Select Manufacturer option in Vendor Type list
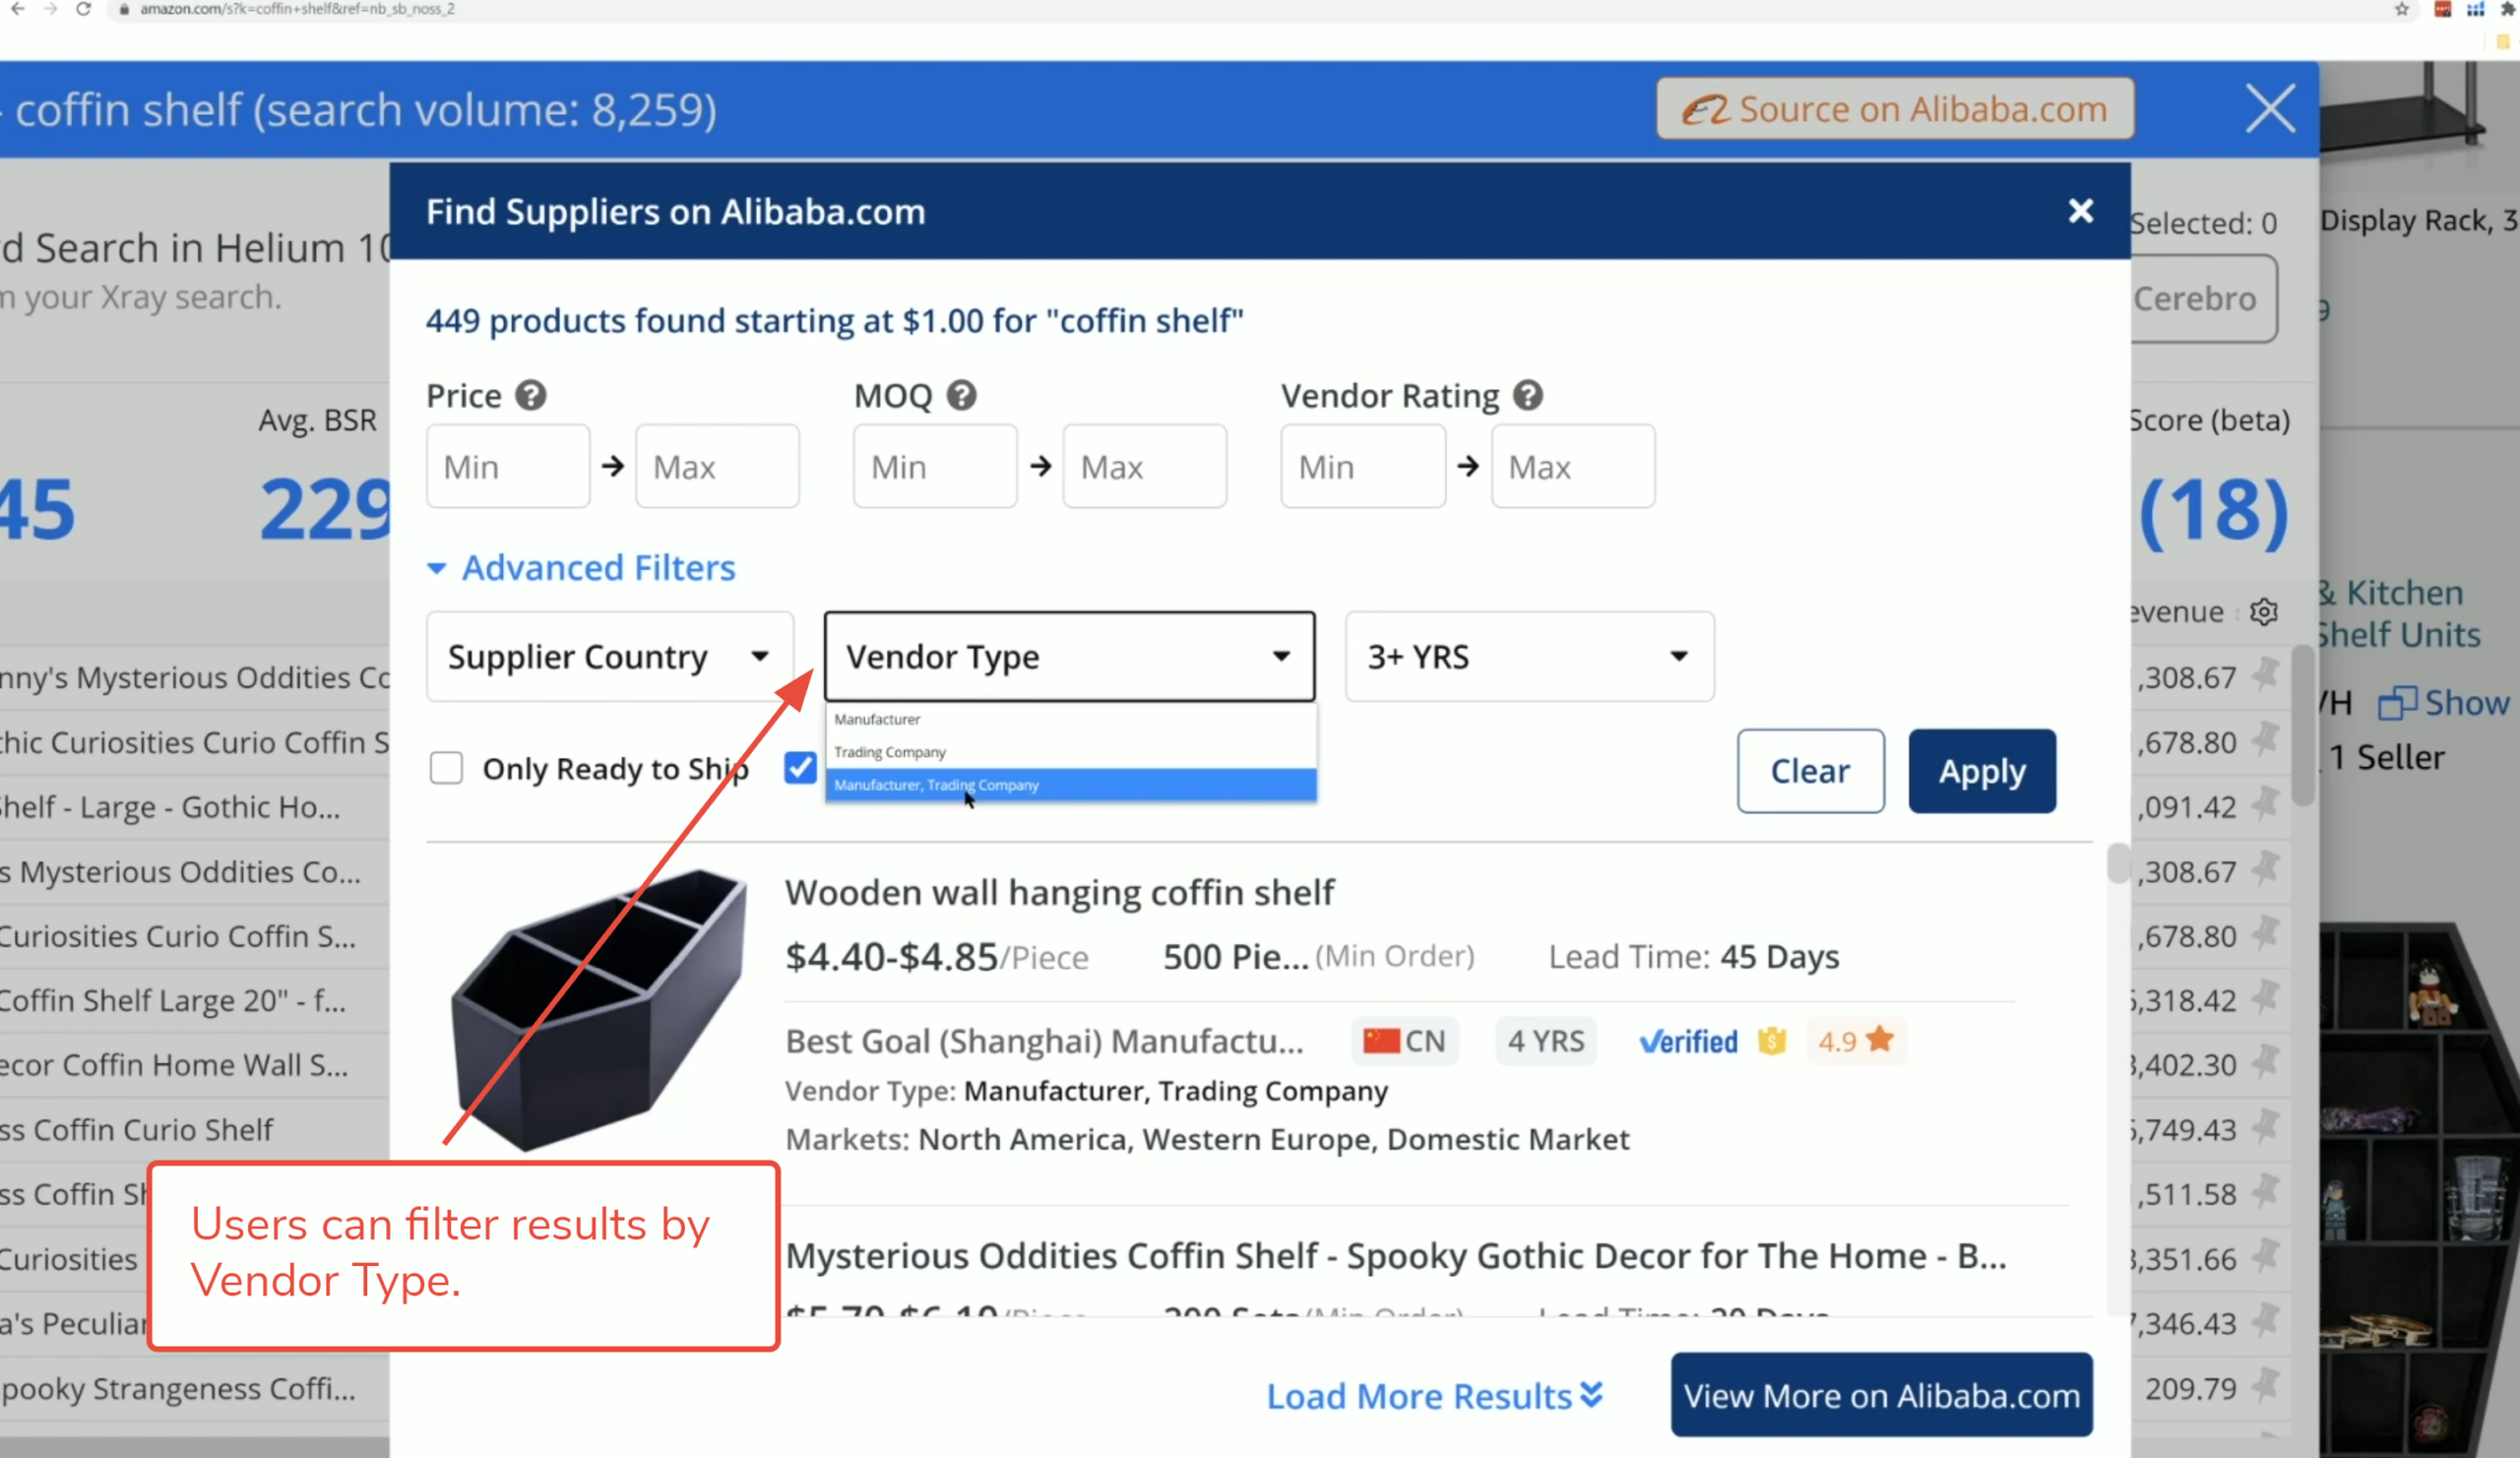The height and width of the screenshot is (1458, 2520). click(x=877, y=719)
